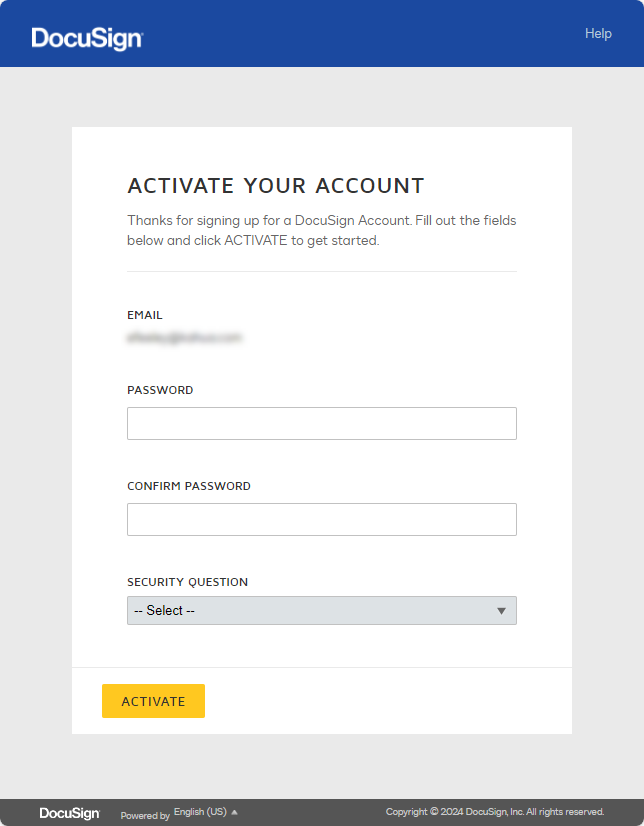The height and width of the screenshot is (826, 644).
Task: Click the copyright notice in the footer
Action: pyautogui.click(x=495, y=812)
